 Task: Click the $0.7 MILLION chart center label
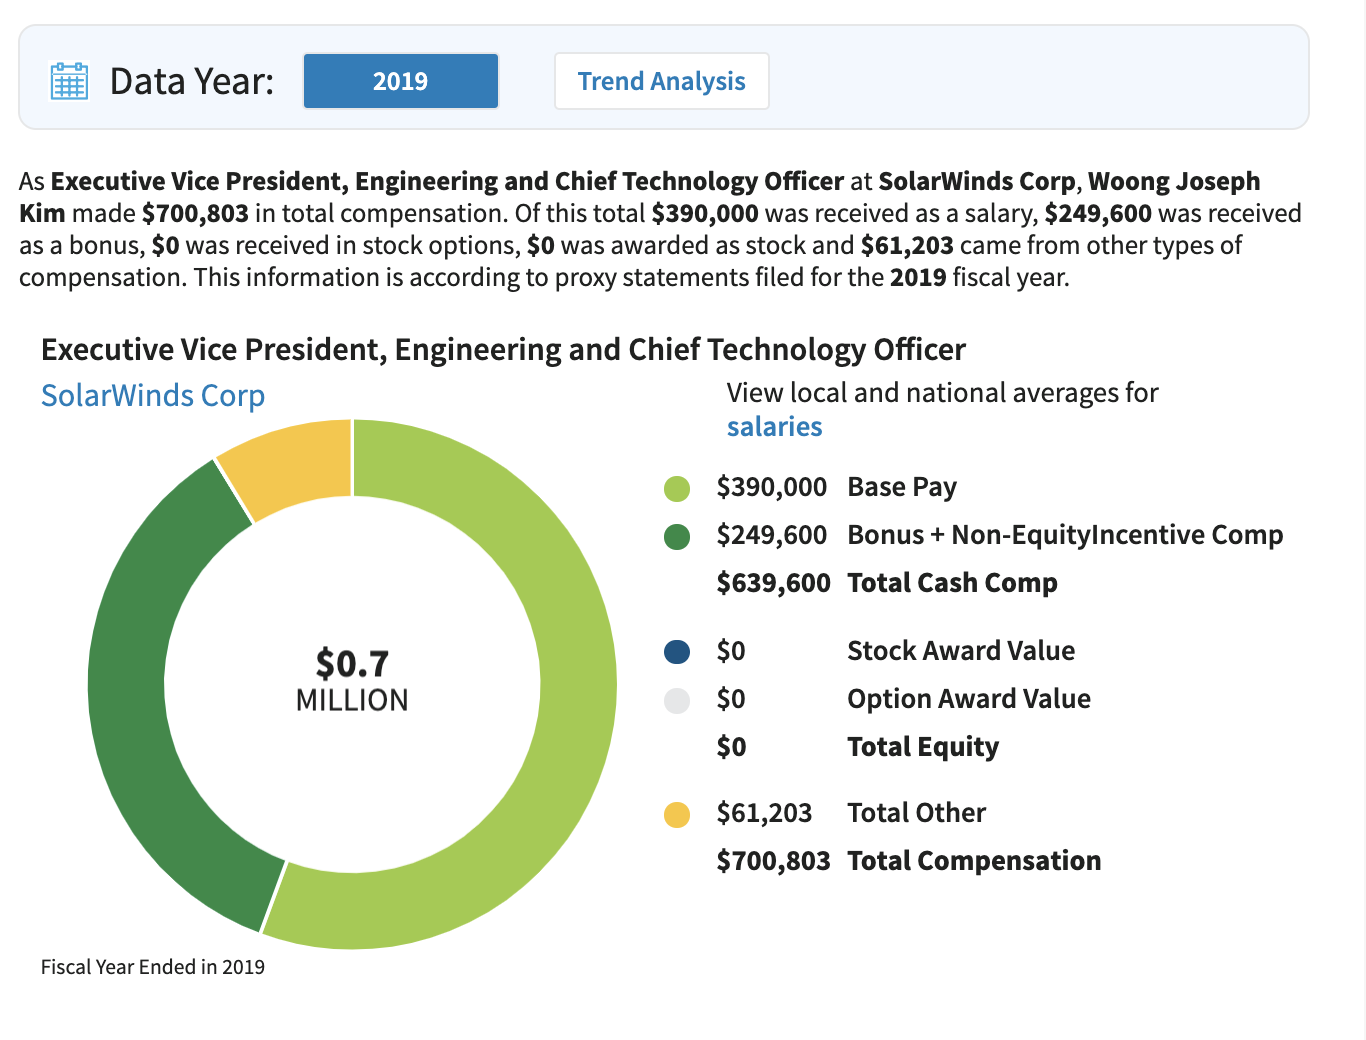(352, 680)
